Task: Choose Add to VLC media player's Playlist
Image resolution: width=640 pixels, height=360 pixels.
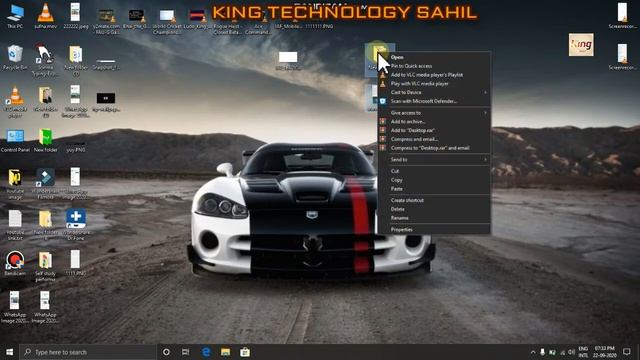Action: tap(434, 75)
